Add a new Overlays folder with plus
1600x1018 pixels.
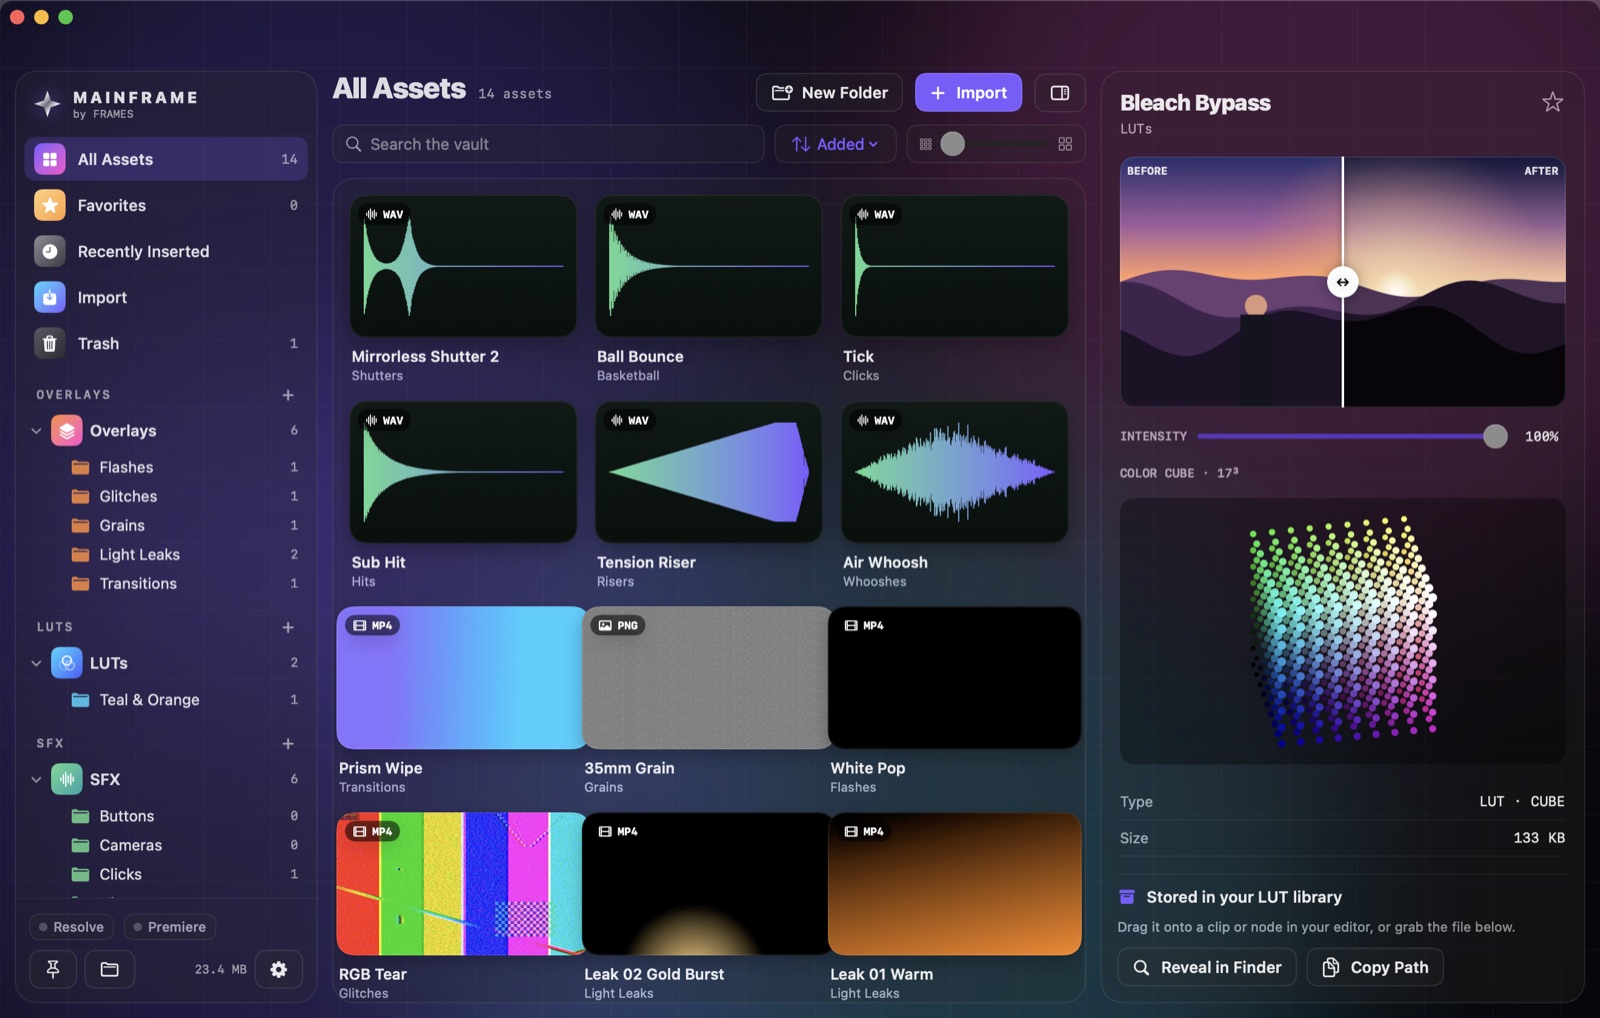[x=288, y=395]
